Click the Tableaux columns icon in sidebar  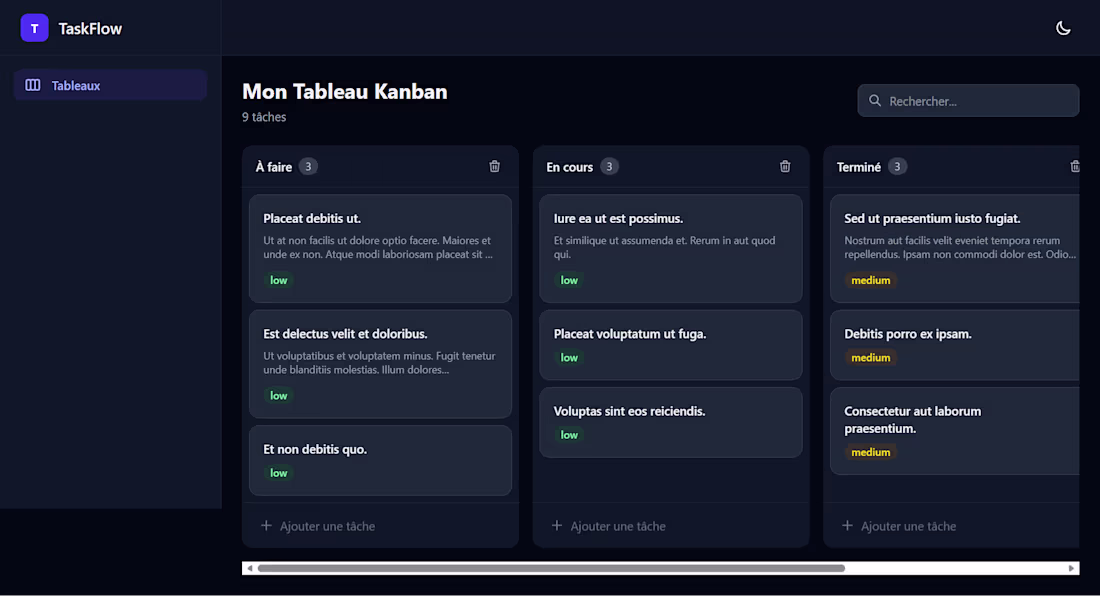[x=33, y=86]
